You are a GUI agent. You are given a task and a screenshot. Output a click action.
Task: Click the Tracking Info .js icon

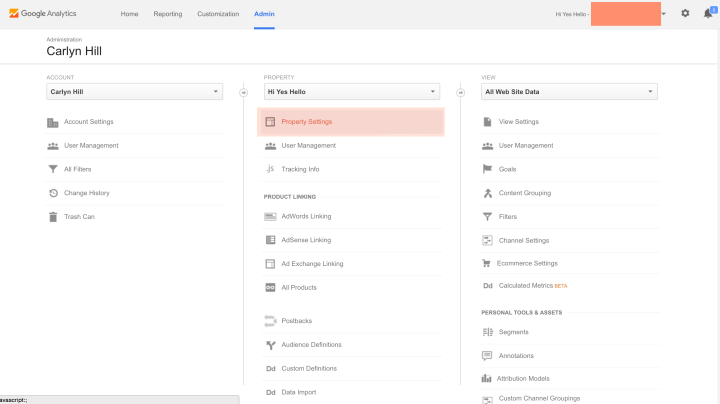(x=270, y=169)
